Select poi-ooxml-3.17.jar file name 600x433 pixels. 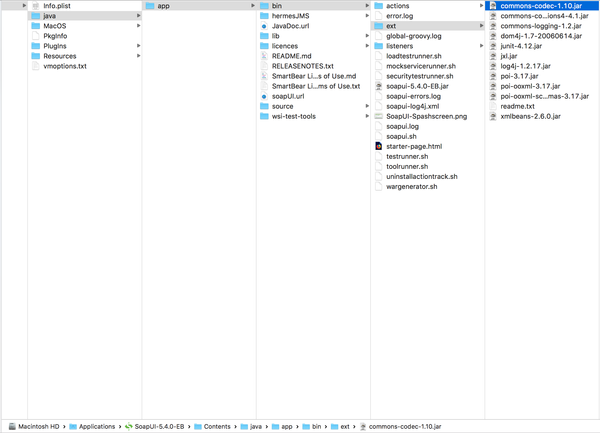click(530, 86)
